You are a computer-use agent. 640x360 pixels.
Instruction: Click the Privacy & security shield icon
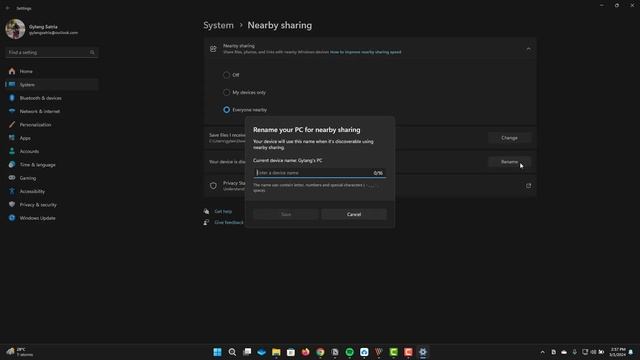[x=12, y=205]
